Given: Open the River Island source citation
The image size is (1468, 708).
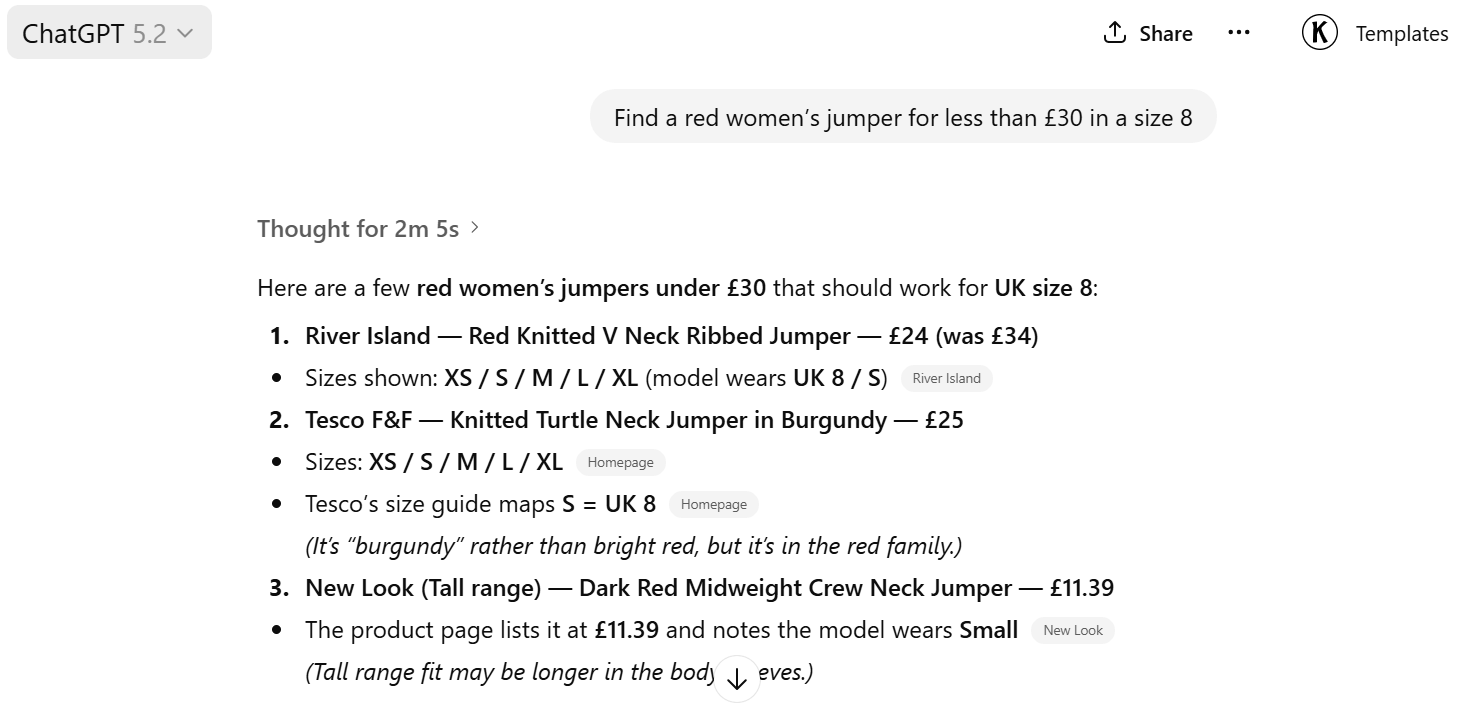Looking at the screenshot, I should (946, 378).
